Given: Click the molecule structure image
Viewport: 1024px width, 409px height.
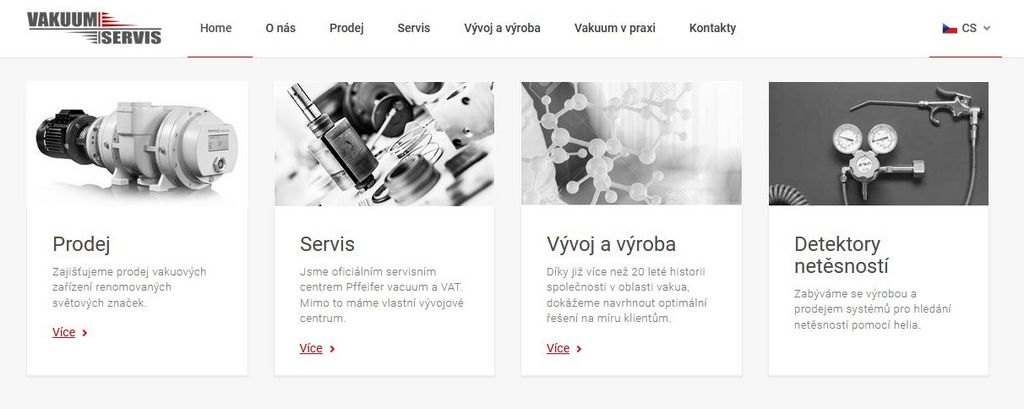Looking at the screenshot, I should 632,144.
